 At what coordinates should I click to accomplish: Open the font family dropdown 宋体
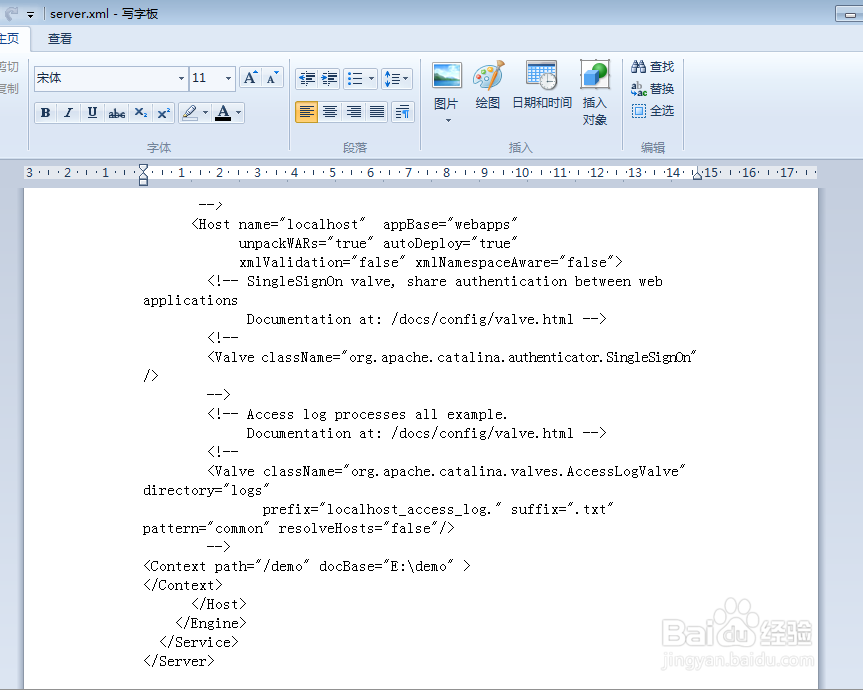tap(181, 78)
